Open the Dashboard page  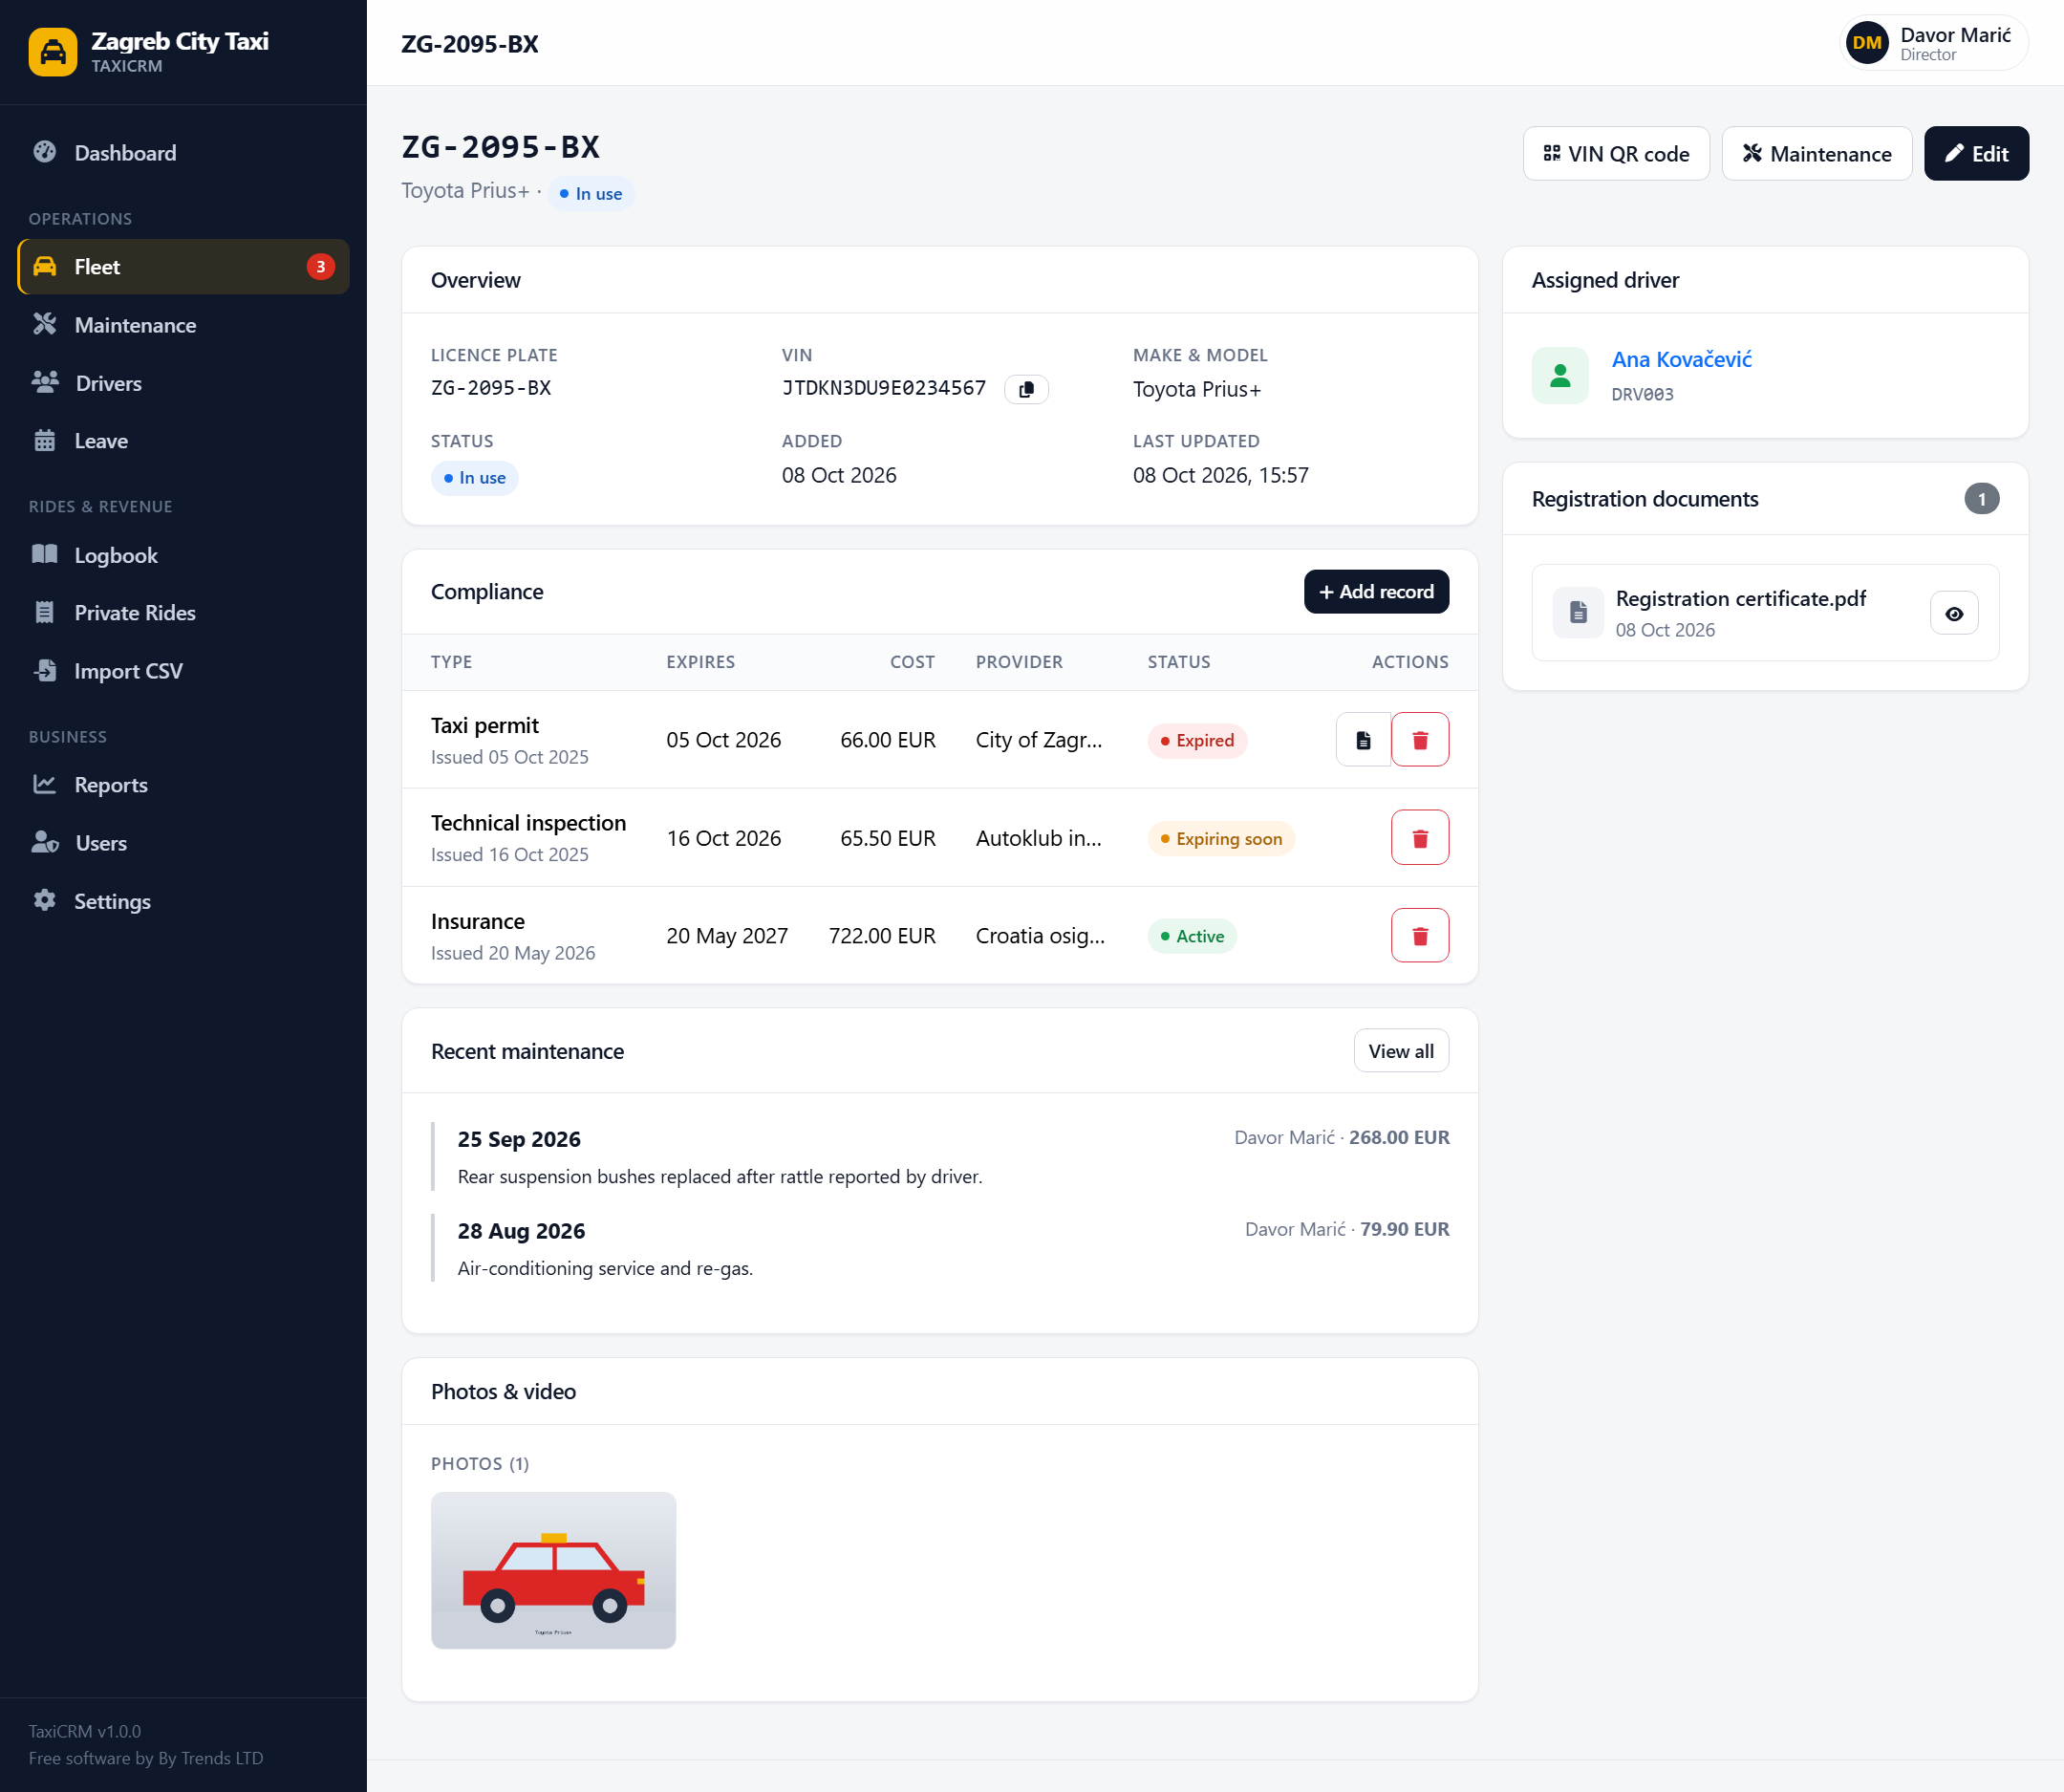pos(183,153)
